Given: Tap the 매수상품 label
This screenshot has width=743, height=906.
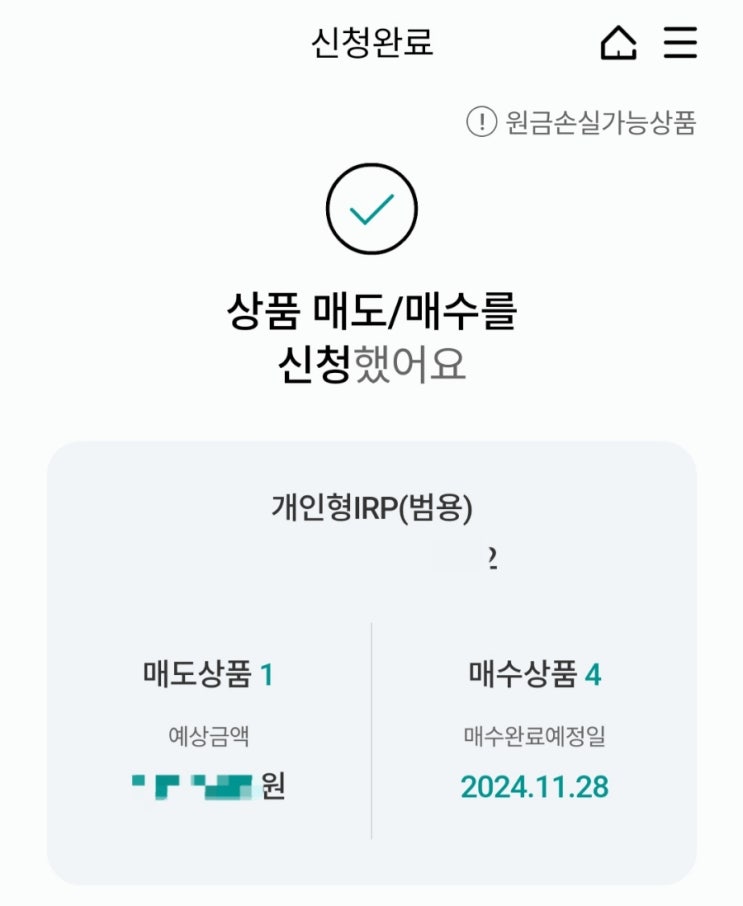Looking at the screenshot, I should [522, 676].
